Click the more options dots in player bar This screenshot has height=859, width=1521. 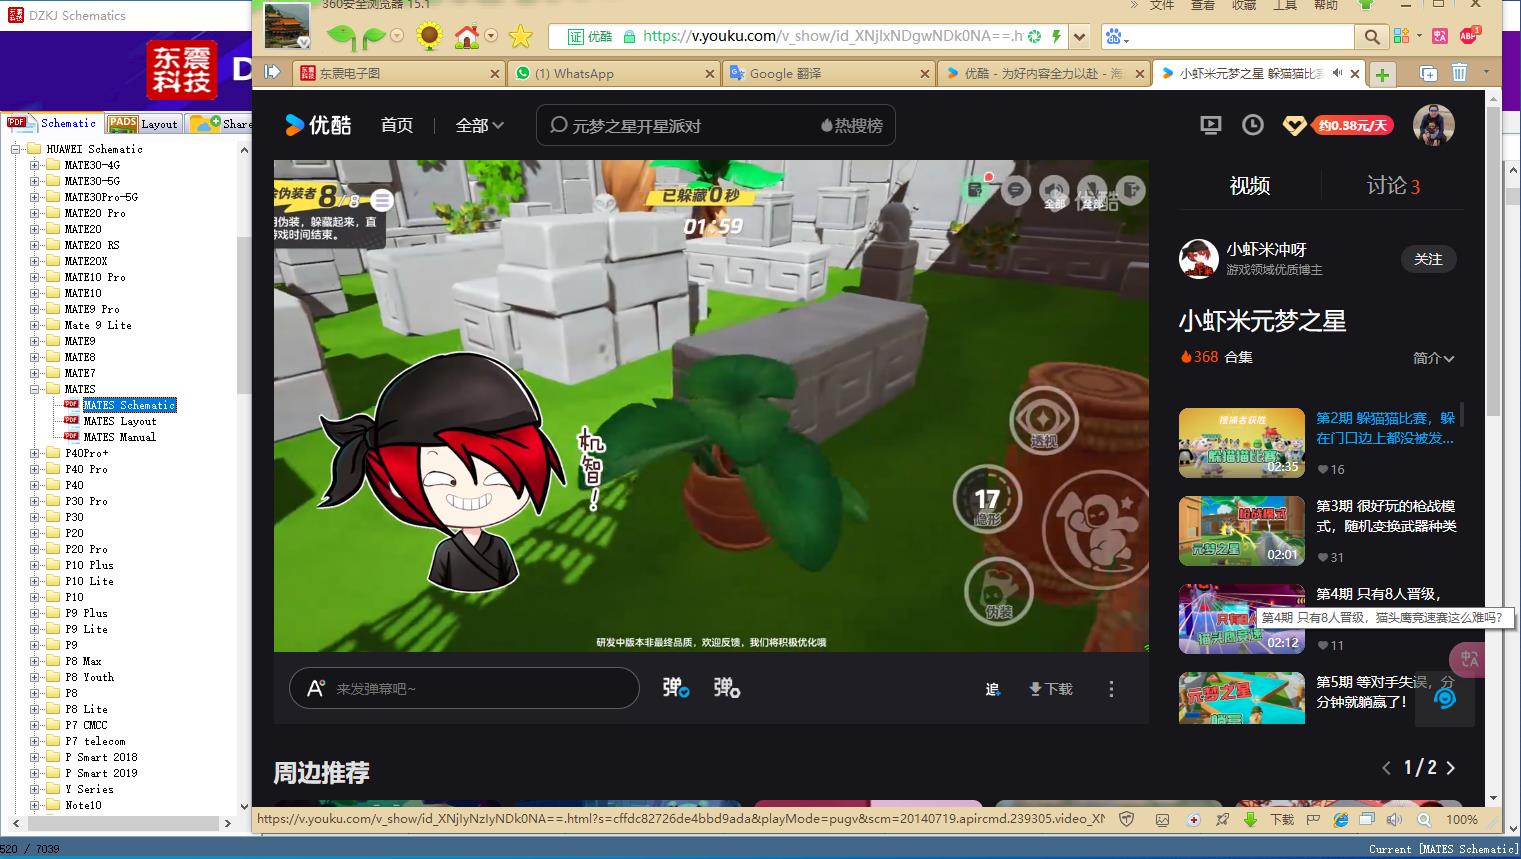(x=1111, y=689)
